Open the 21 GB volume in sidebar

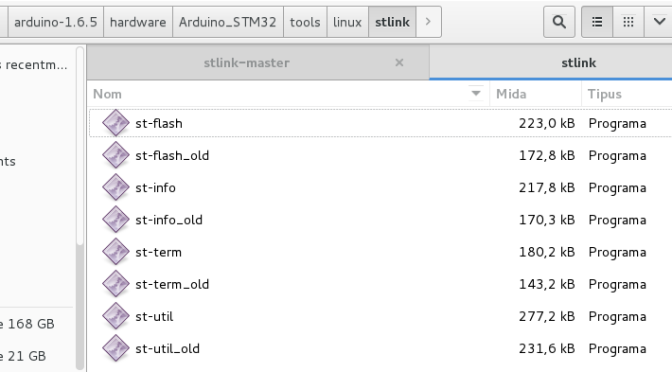click(x=23, y=356)
